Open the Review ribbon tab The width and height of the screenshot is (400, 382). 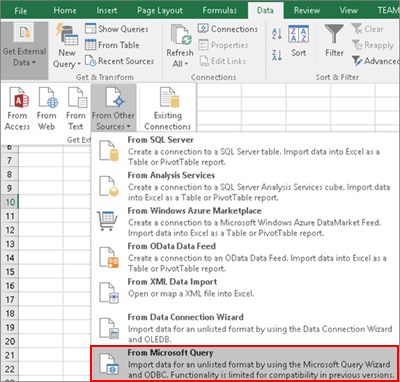[x=307, y=10]
